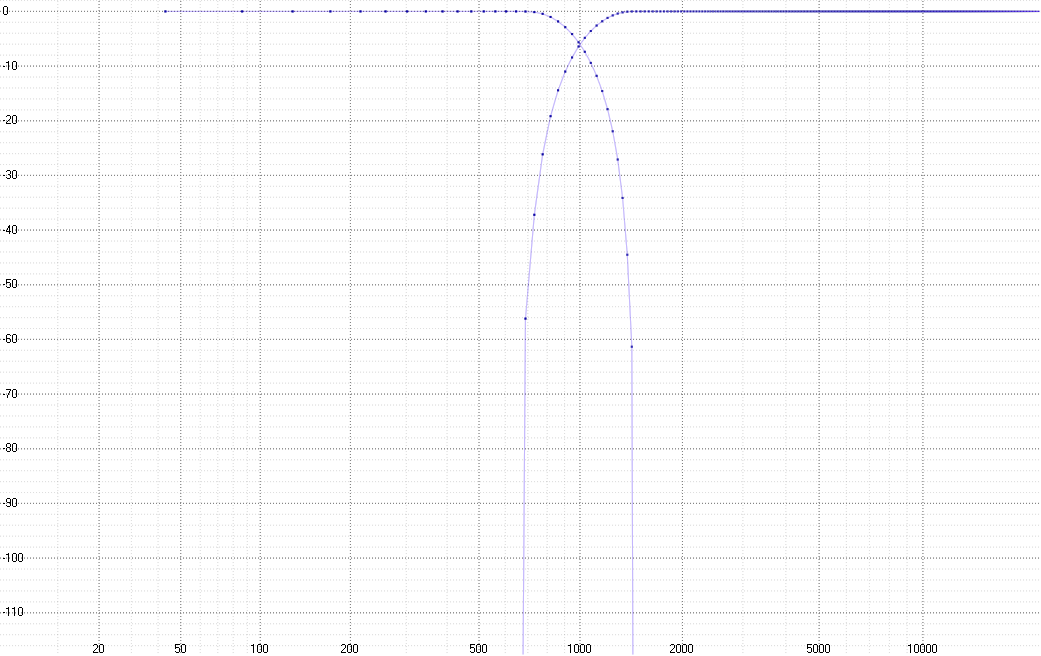Click the "500" label on the frequency axis
1041x656 pixels.
tap(478, 649)
